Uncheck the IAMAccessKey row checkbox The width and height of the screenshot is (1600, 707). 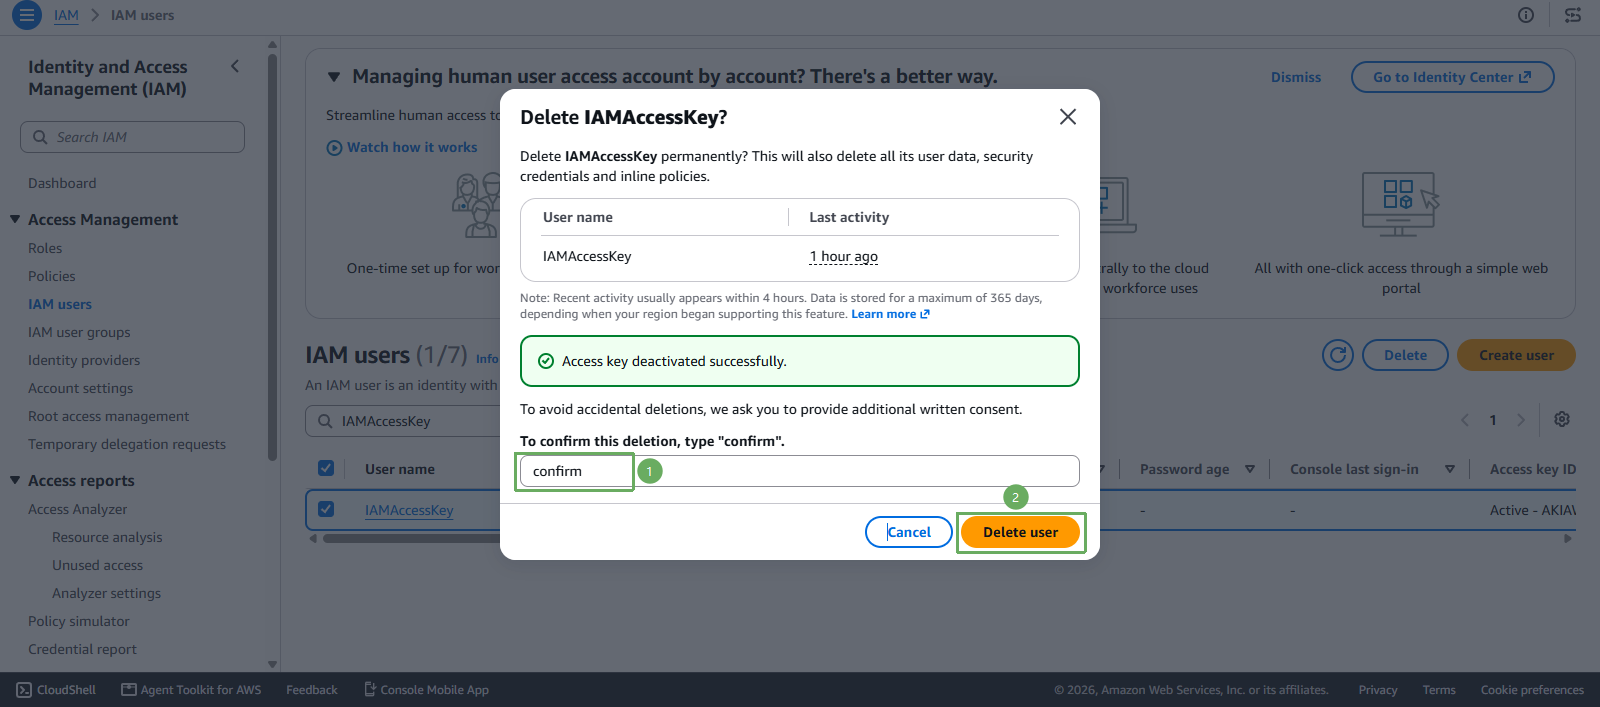pos(326,509)
